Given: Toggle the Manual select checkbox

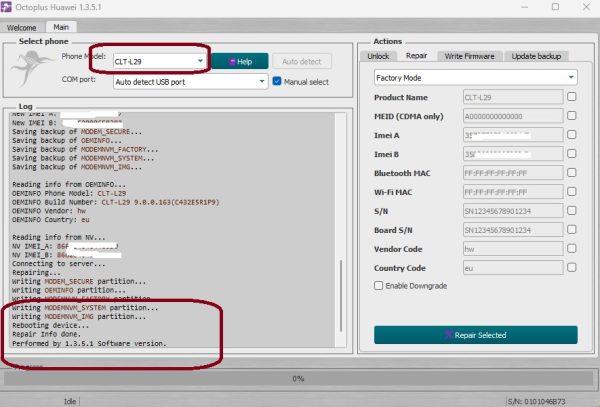Looking at the screenshot, I should click(x=277, y=81).
